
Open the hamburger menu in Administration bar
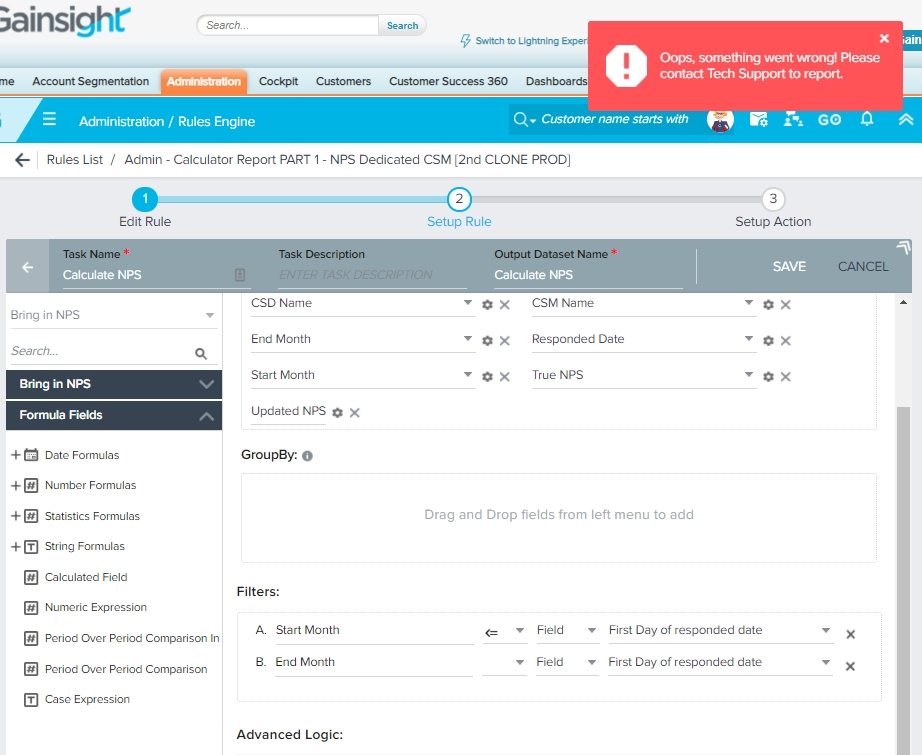49,119
